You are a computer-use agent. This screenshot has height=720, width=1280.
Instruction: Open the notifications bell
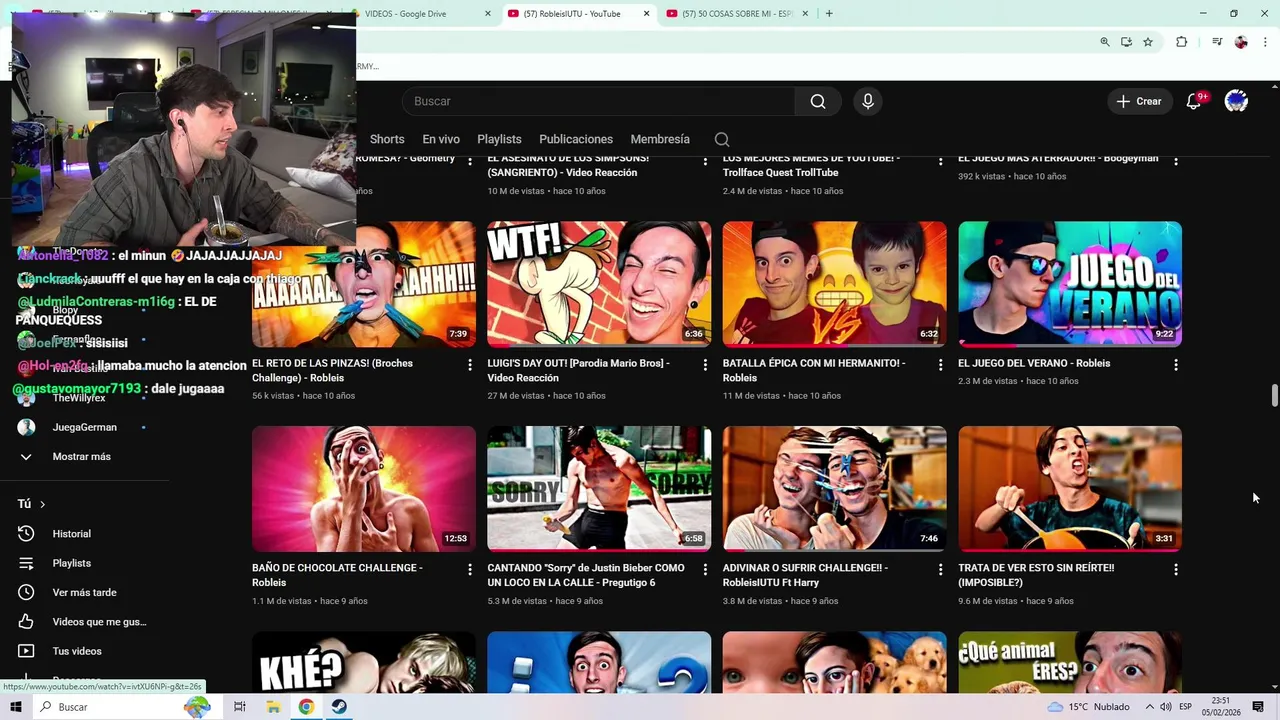pos(1193,101)
